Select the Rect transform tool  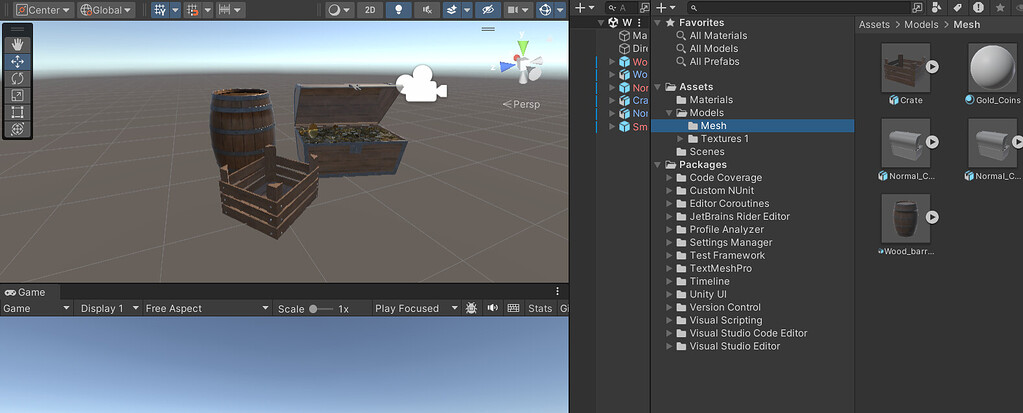click(18, 113)
